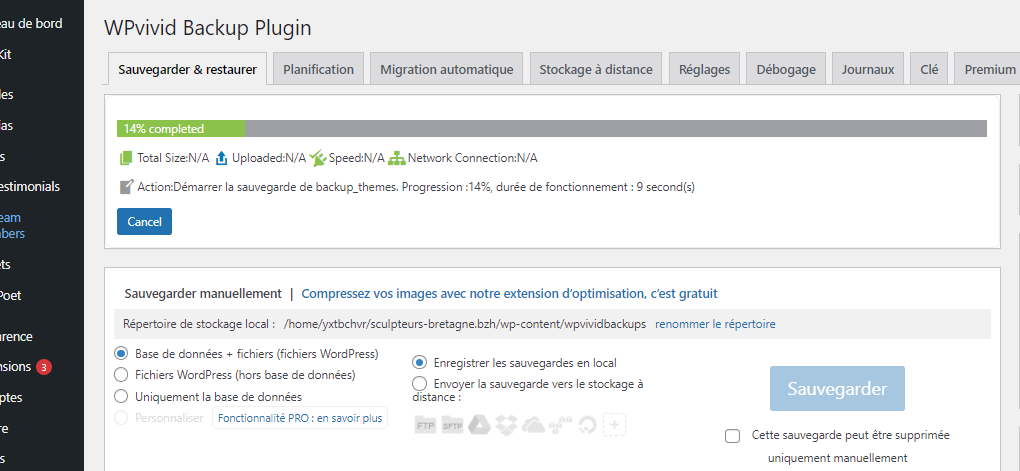This screenshot has width=1020, height=471.
Task: Click the Amazon S3 storage icon
Action: pos(560,425)
